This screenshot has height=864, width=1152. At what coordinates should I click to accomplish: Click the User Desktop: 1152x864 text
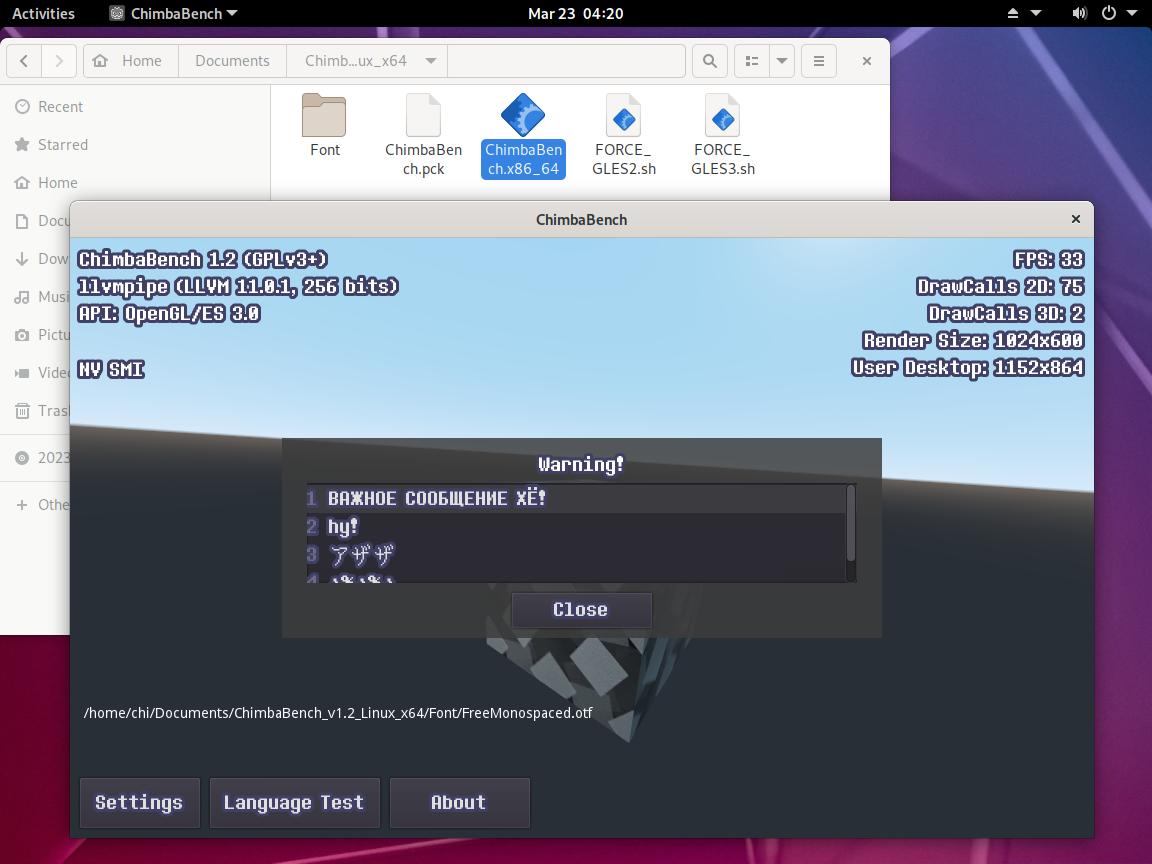pyautogui.click(x=968, y=367)
